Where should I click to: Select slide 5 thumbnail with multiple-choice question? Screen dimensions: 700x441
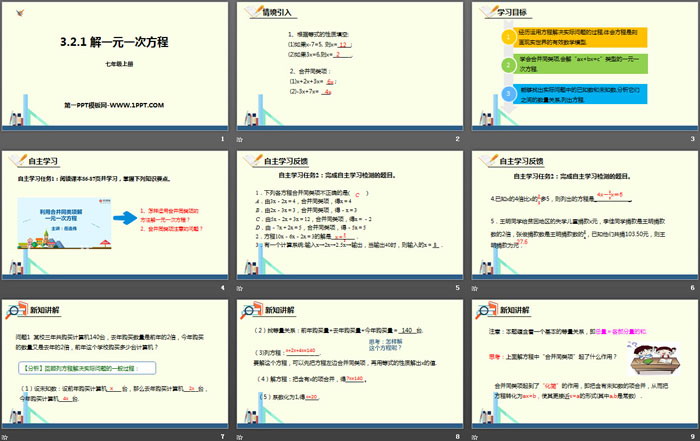[x=350, y=215]
